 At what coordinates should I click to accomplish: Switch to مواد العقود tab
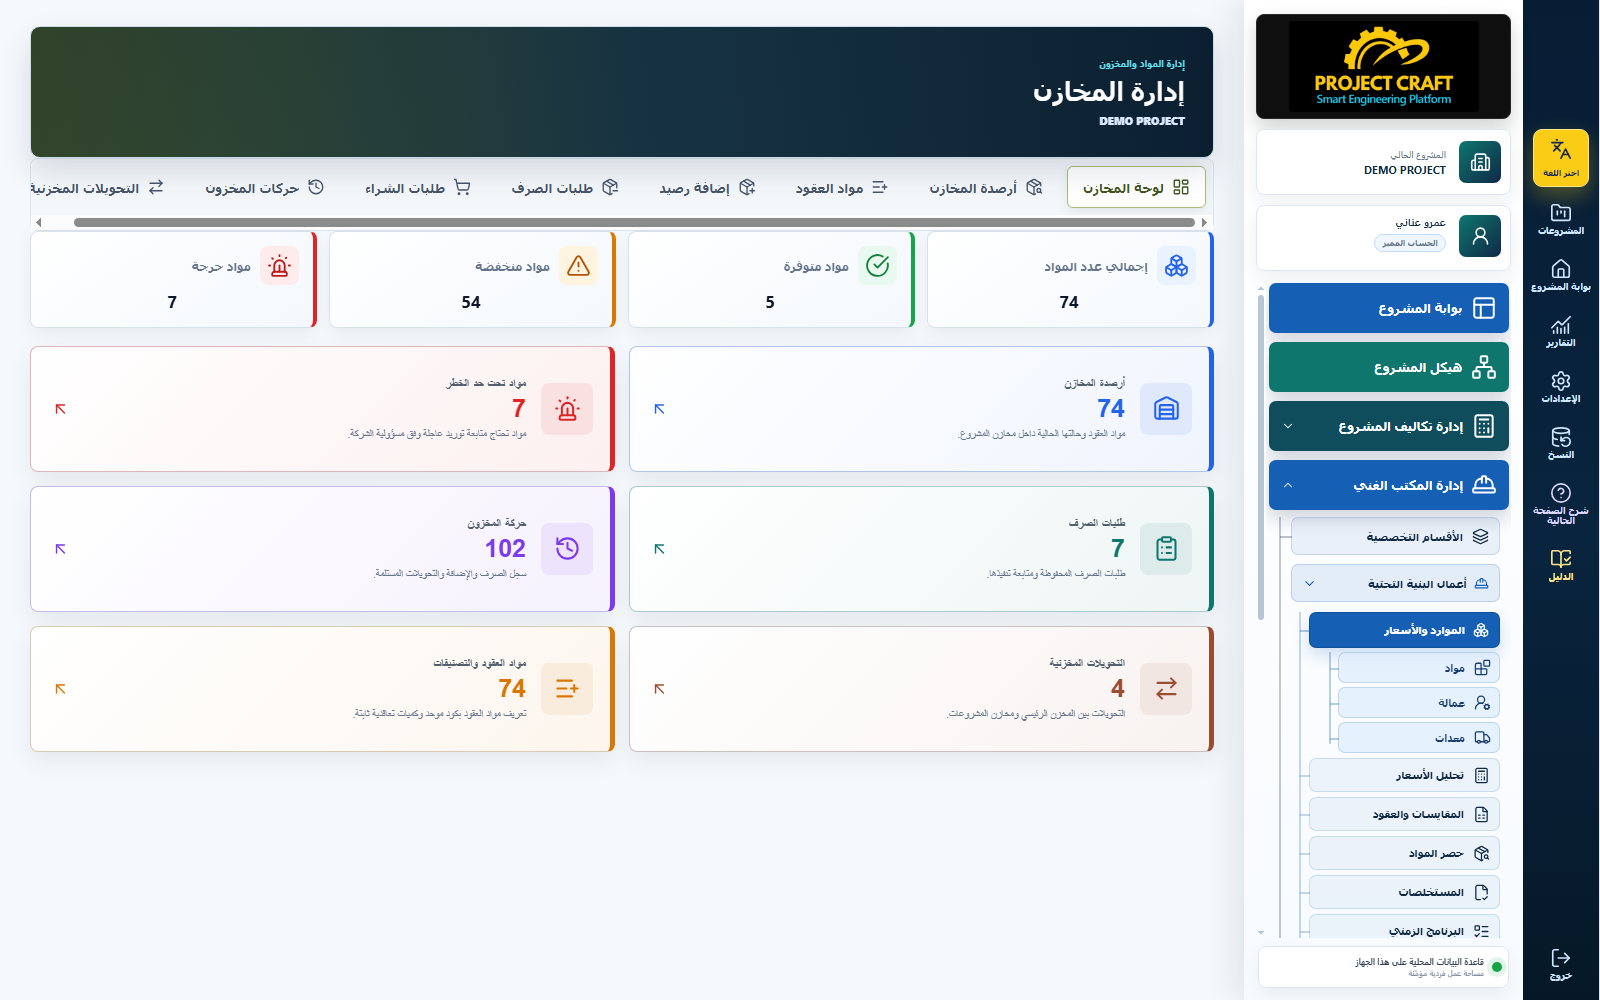point(841,187)
